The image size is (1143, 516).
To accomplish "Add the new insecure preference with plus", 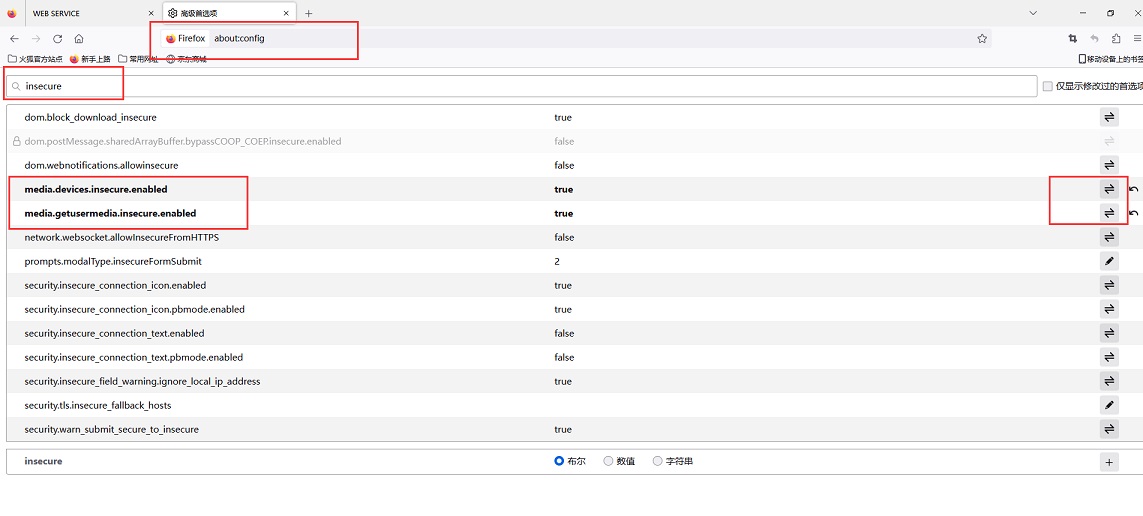I will 1109,461.
